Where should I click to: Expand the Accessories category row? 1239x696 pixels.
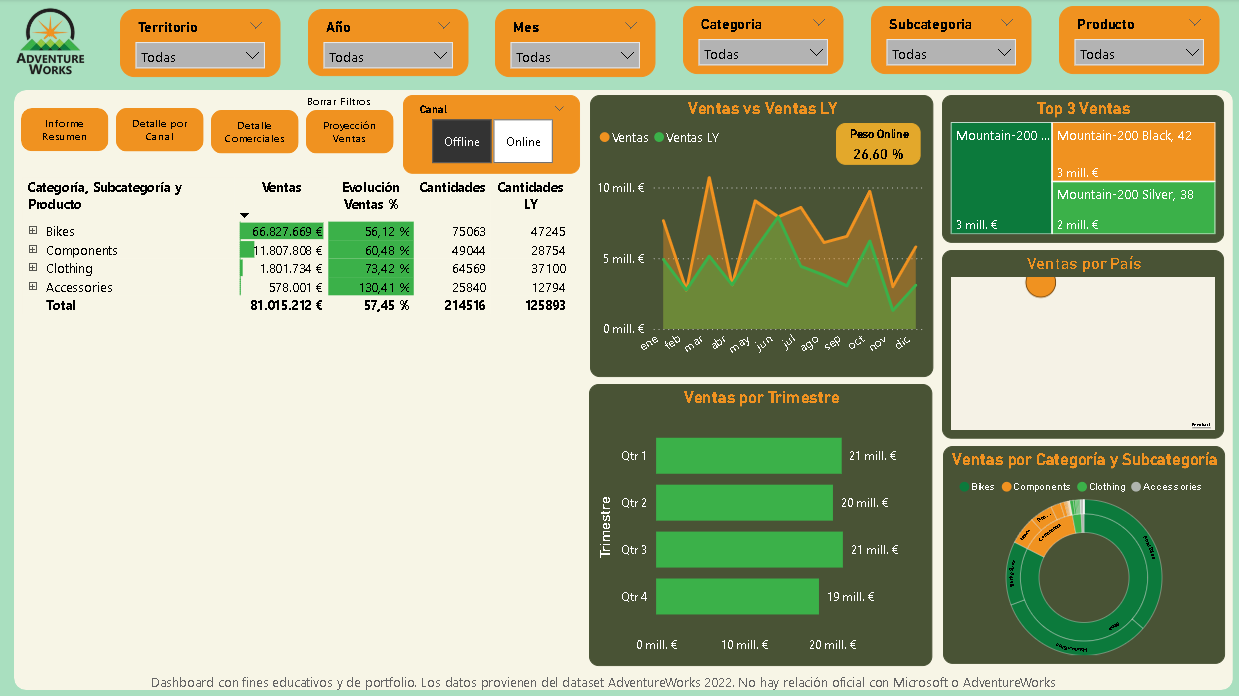point(33,287)
